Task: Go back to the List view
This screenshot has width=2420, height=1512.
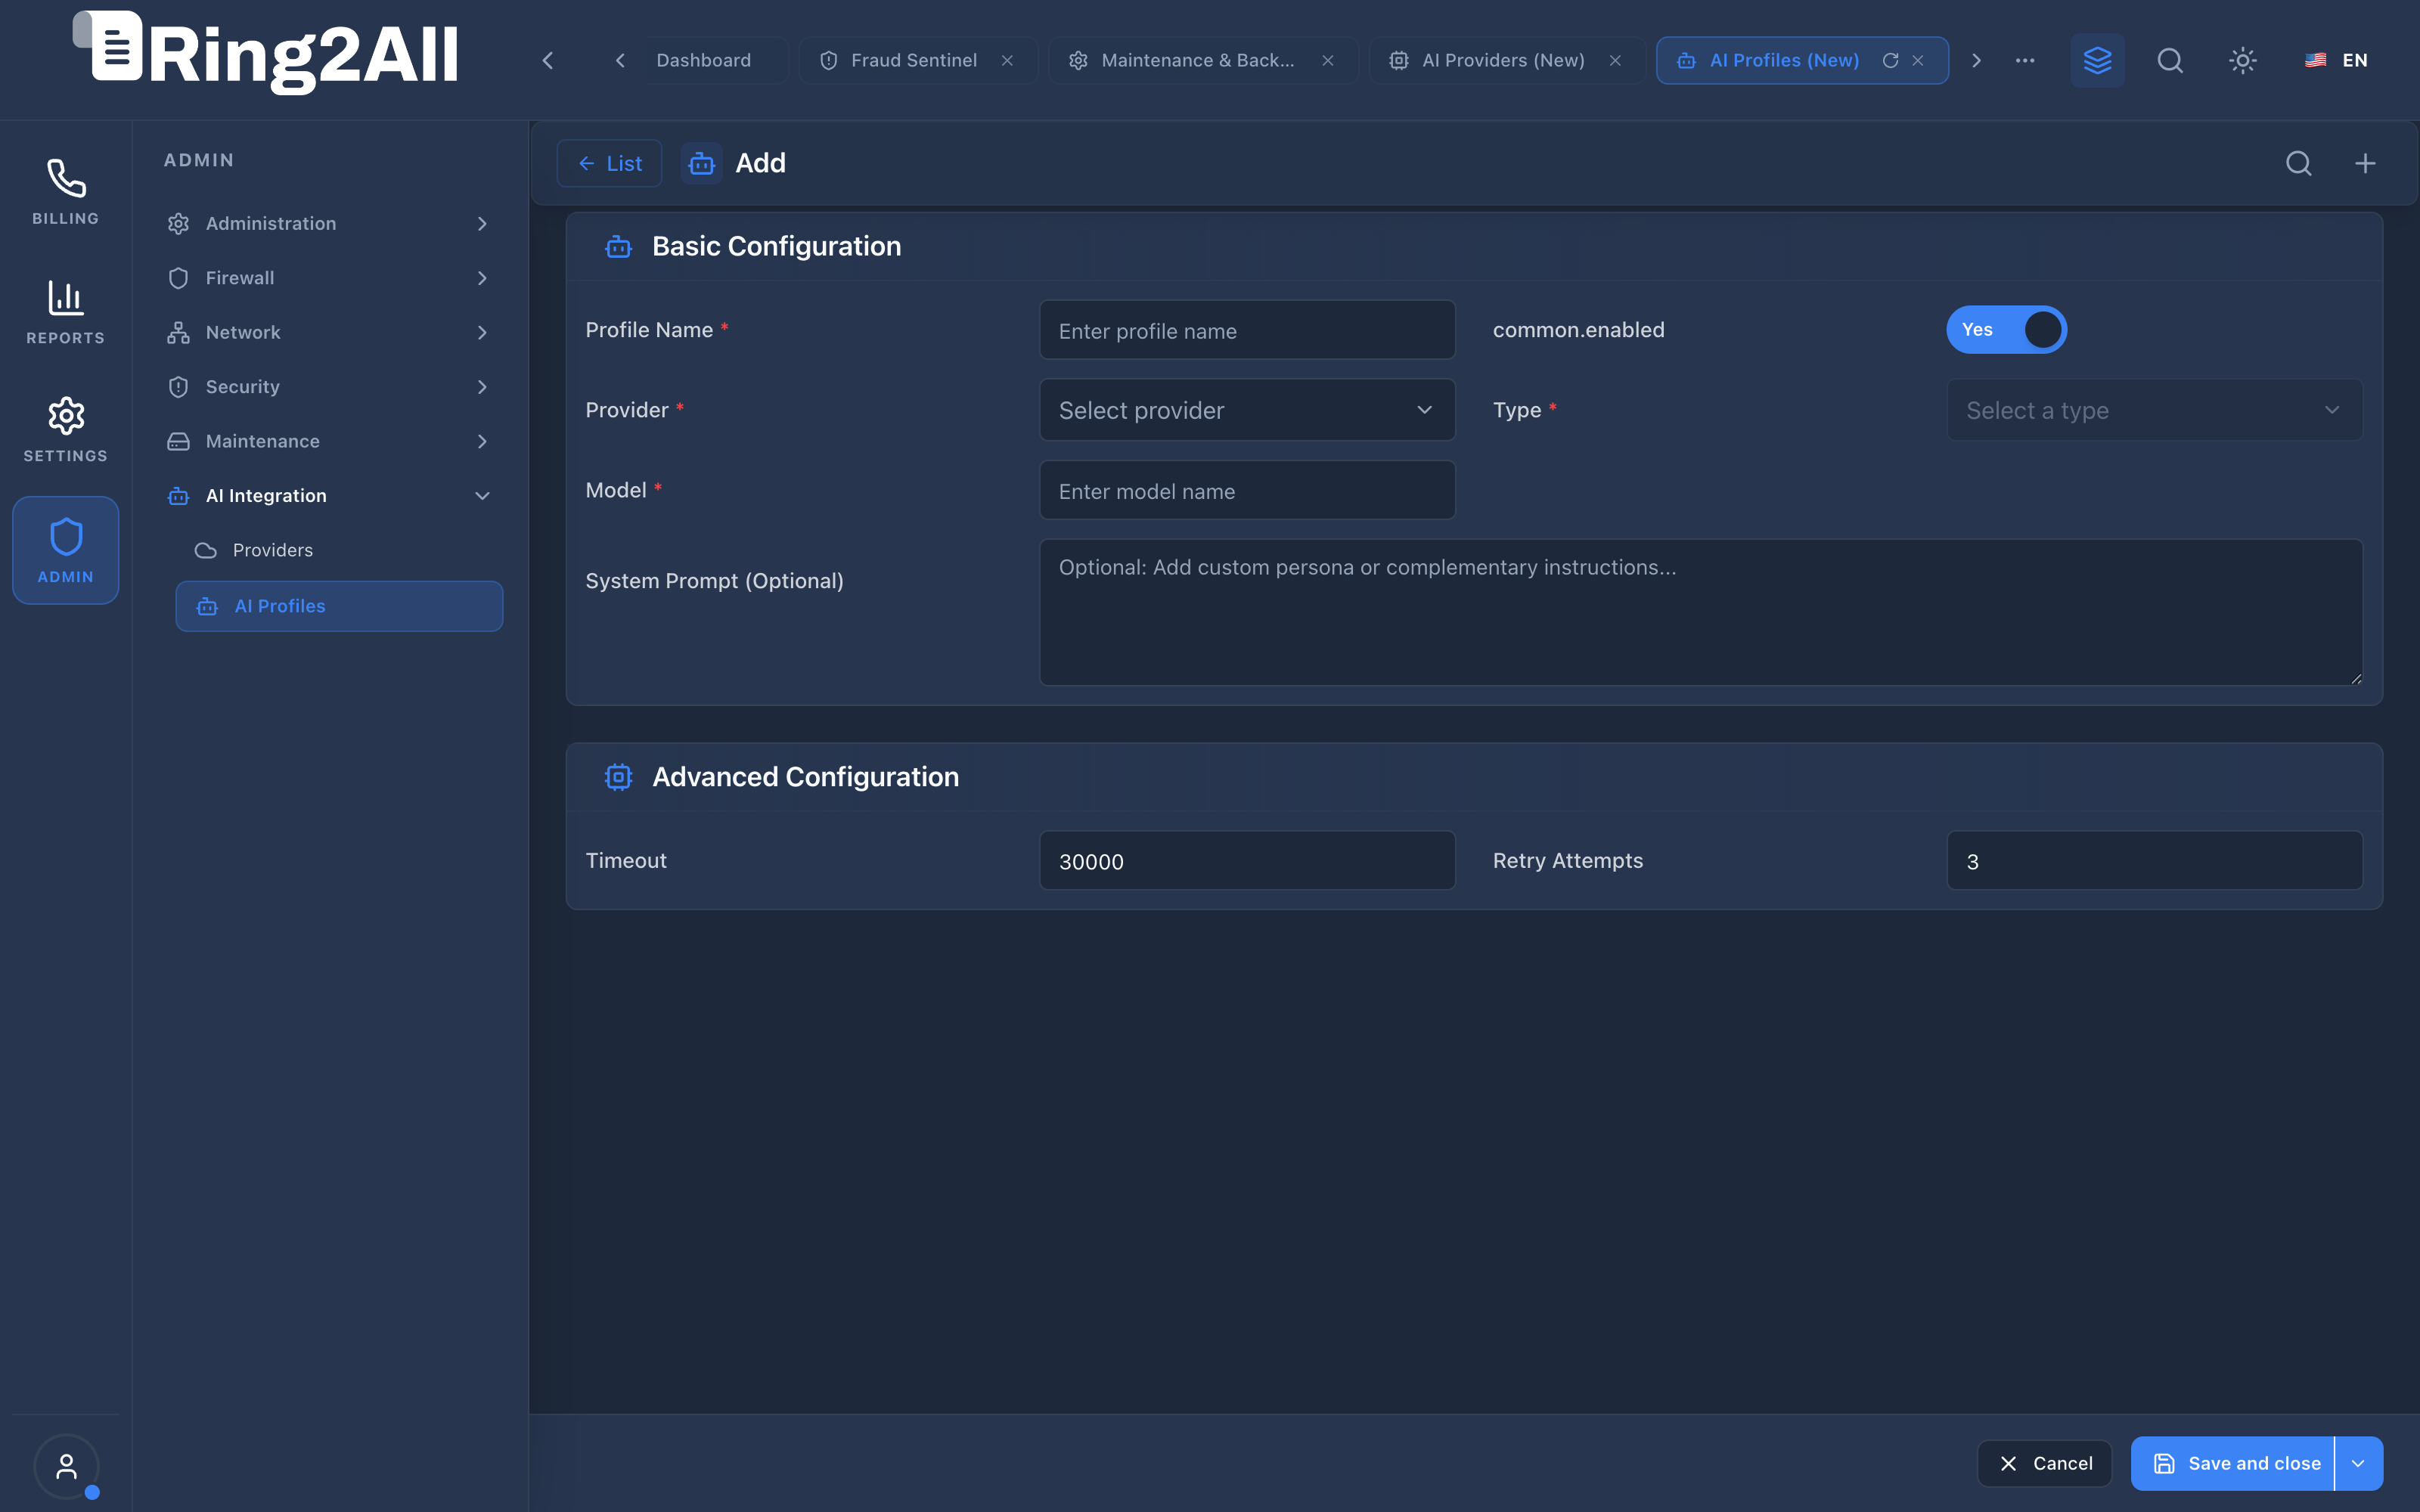Action: click(609, 163)
